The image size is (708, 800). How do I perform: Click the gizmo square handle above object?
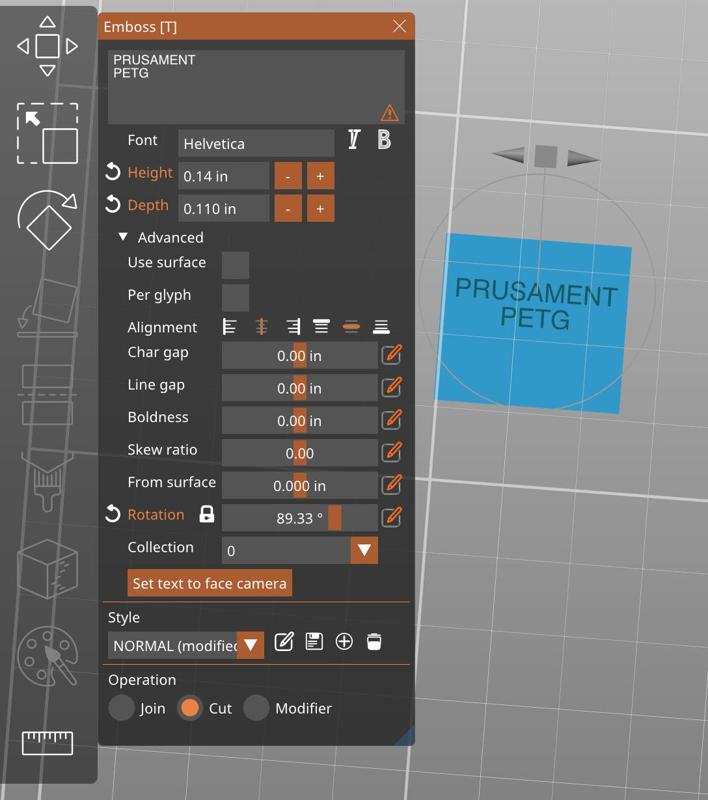point(545,156)
